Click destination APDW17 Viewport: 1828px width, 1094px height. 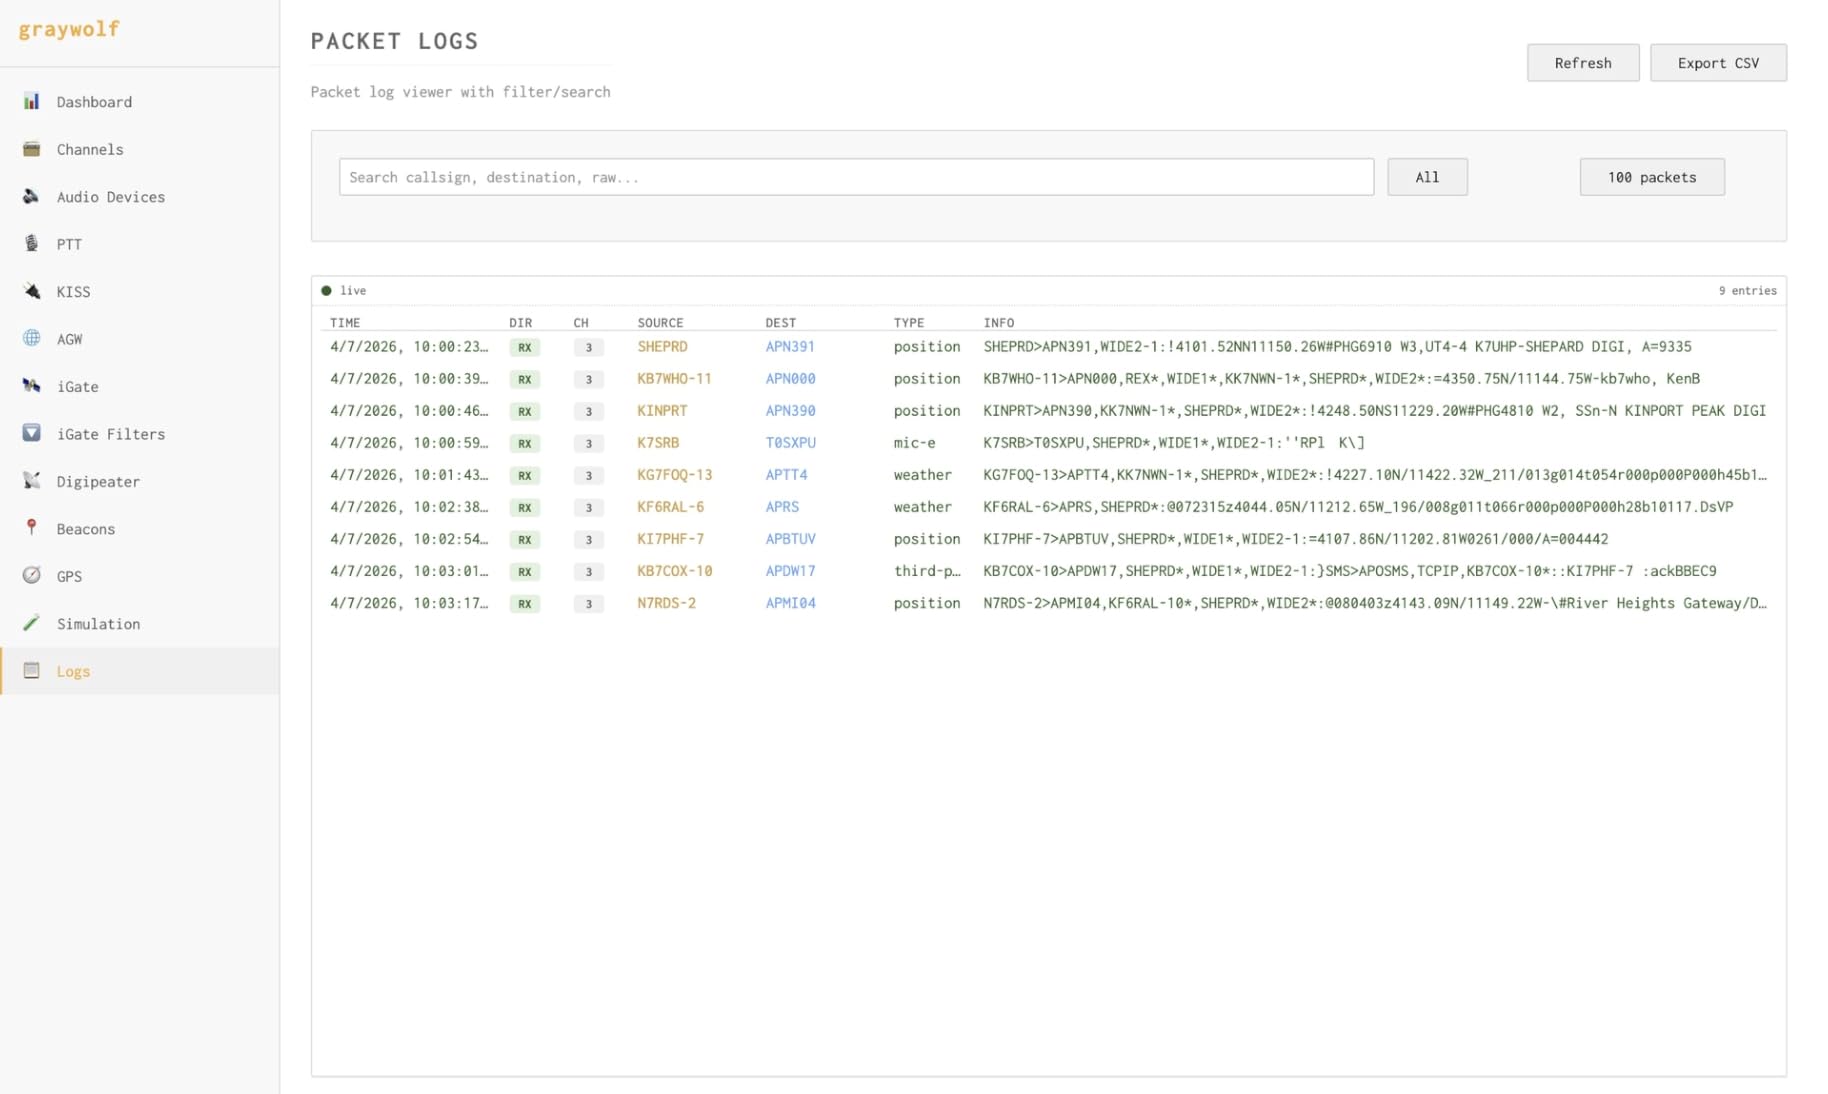(790, 571)
